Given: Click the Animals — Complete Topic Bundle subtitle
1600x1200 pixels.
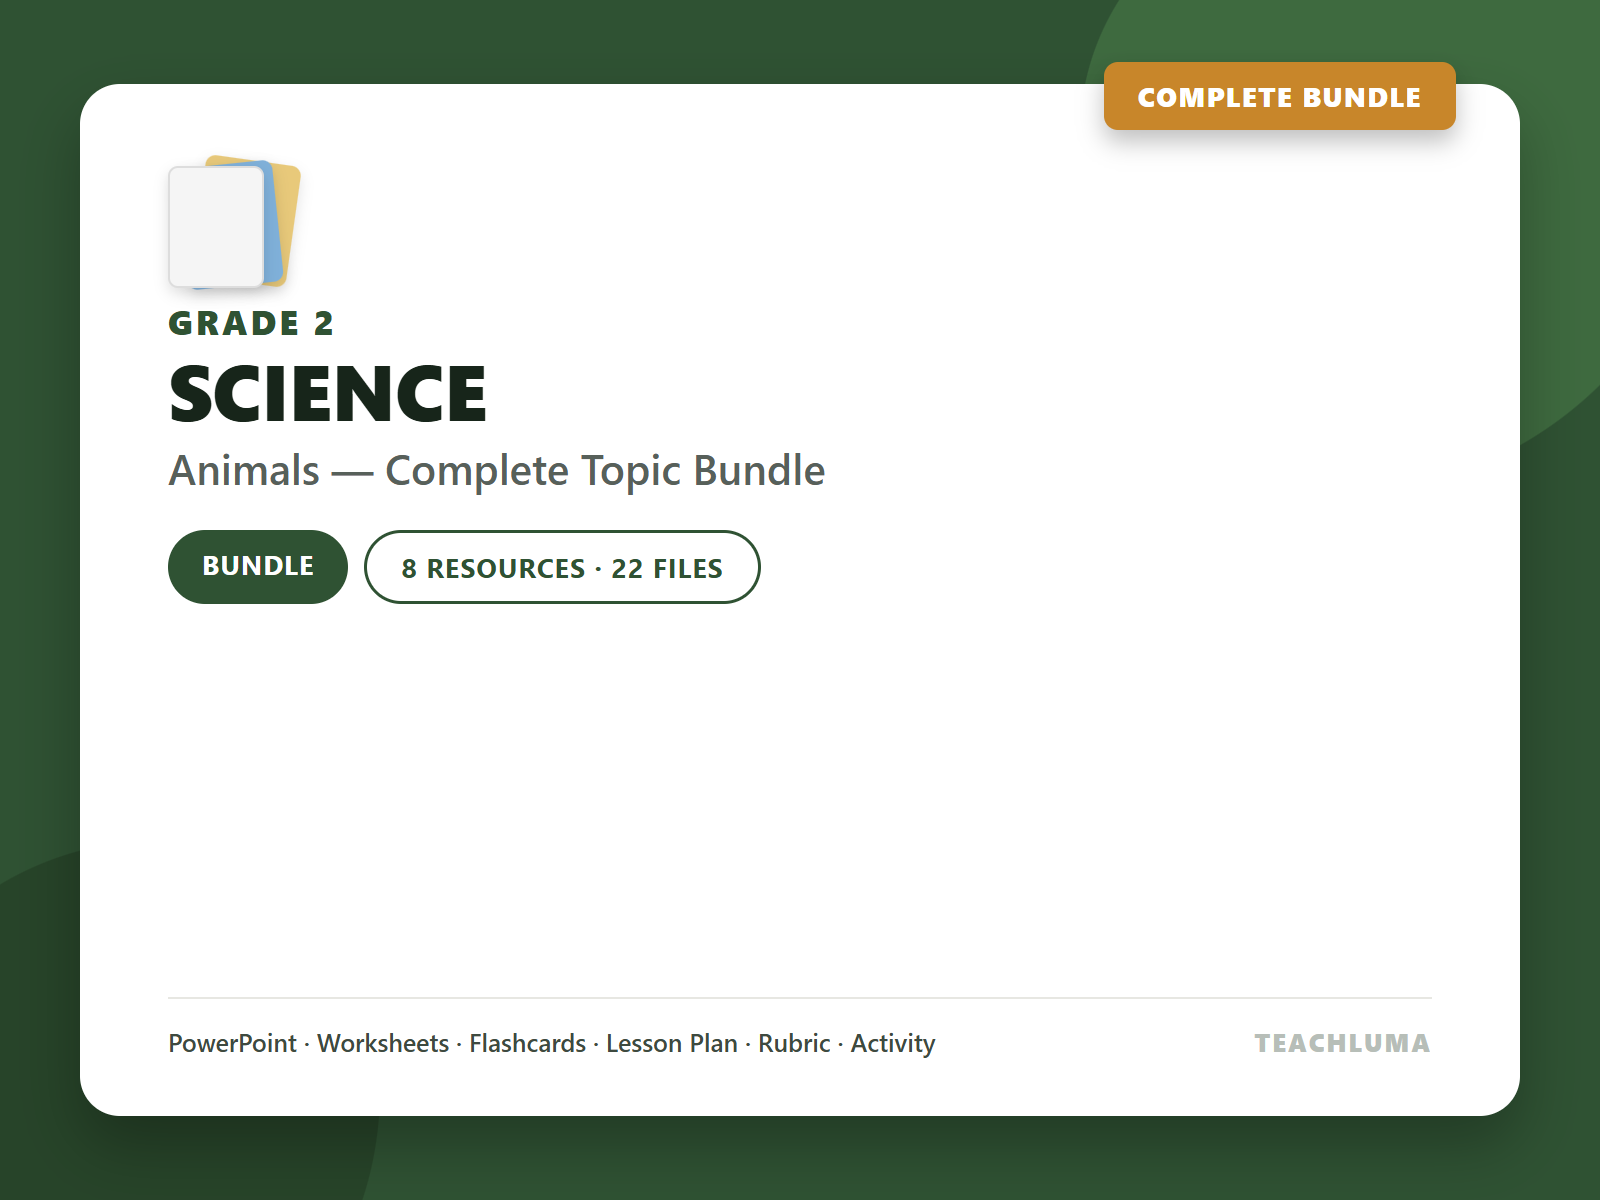Looking at the screenshot, I should pyautogui.click(x=497, y=471).
